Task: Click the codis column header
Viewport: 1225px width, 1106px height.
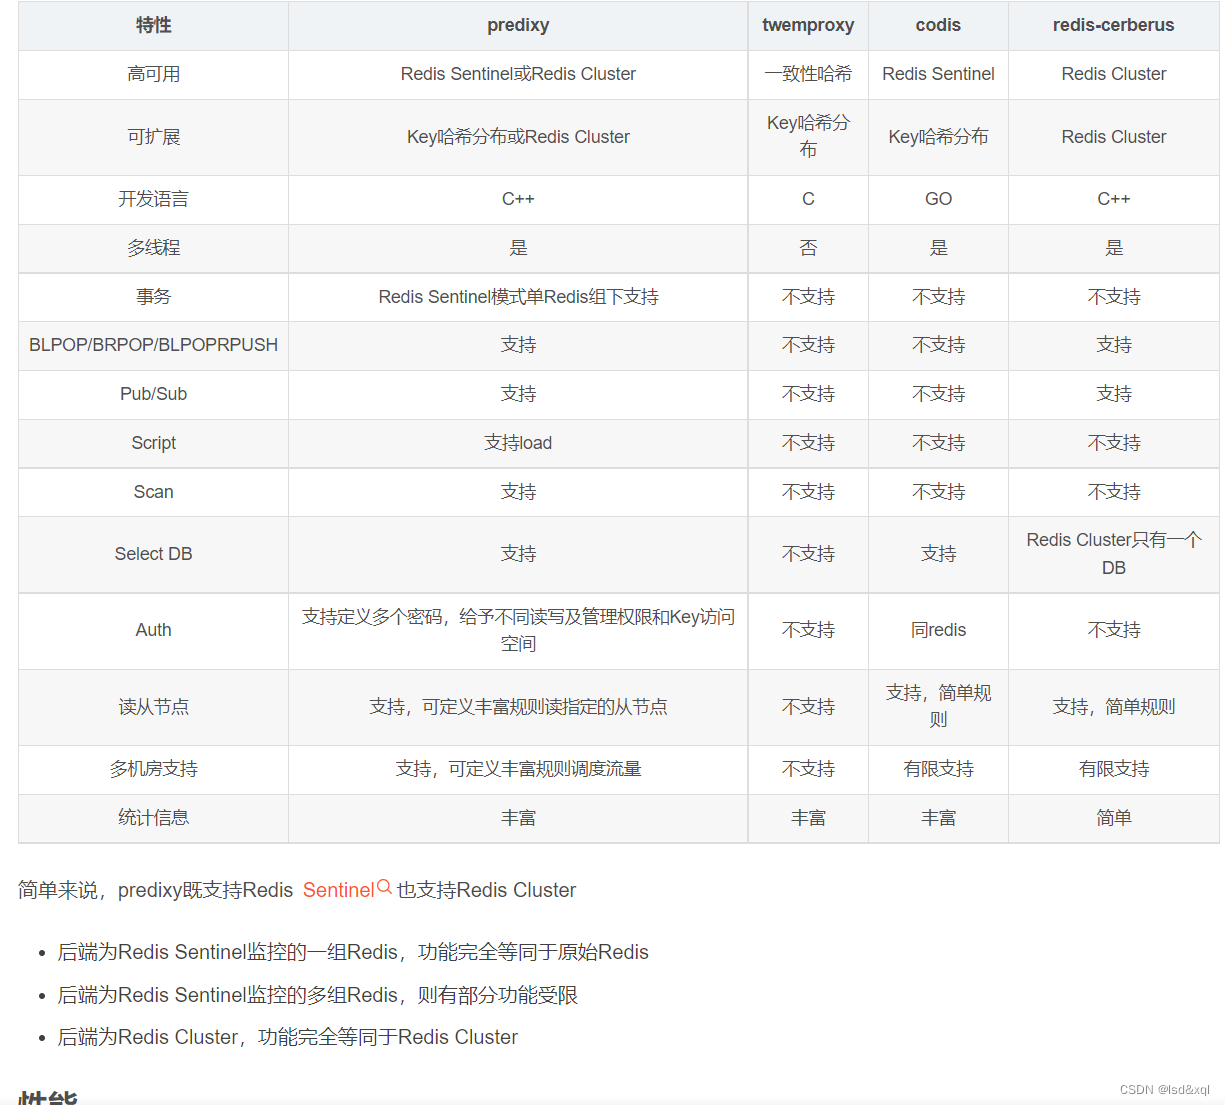Action: point(938,25)
